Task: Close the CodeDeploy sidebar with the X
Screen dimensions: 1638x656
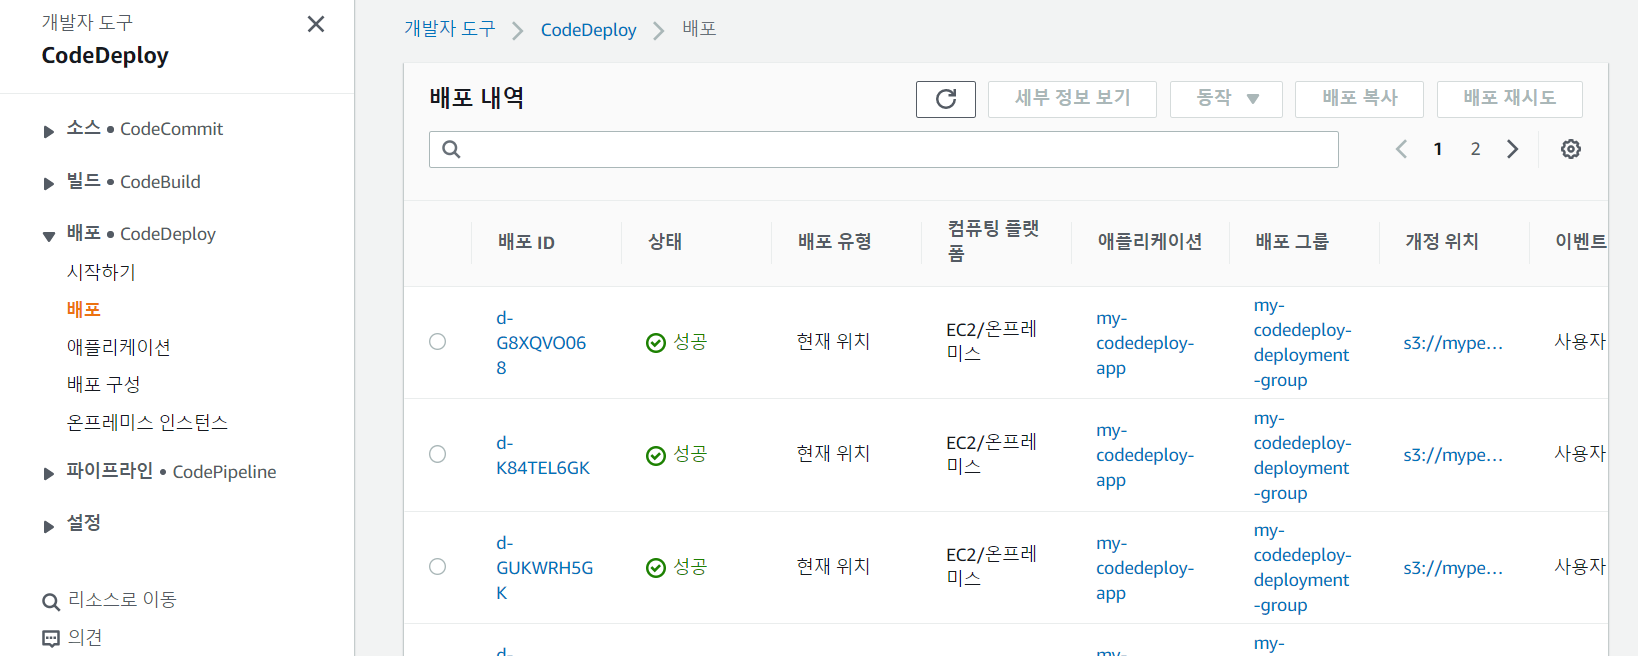Action: [x=316, y=24]
